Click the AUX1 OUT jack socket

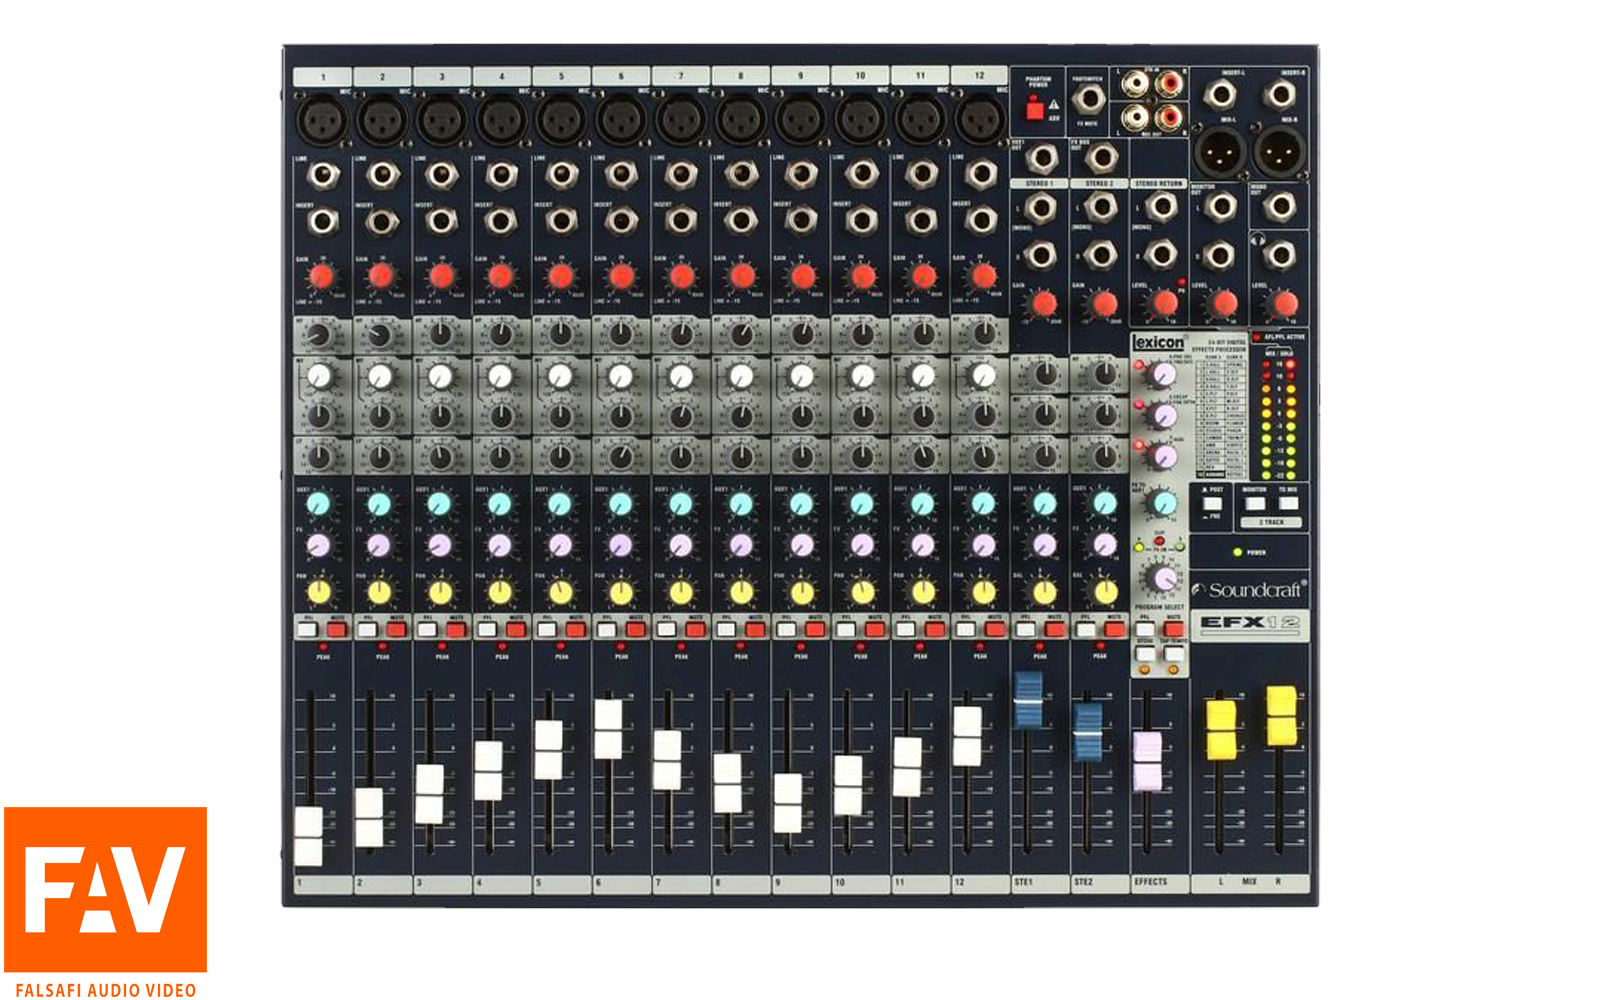[1042, 158]
